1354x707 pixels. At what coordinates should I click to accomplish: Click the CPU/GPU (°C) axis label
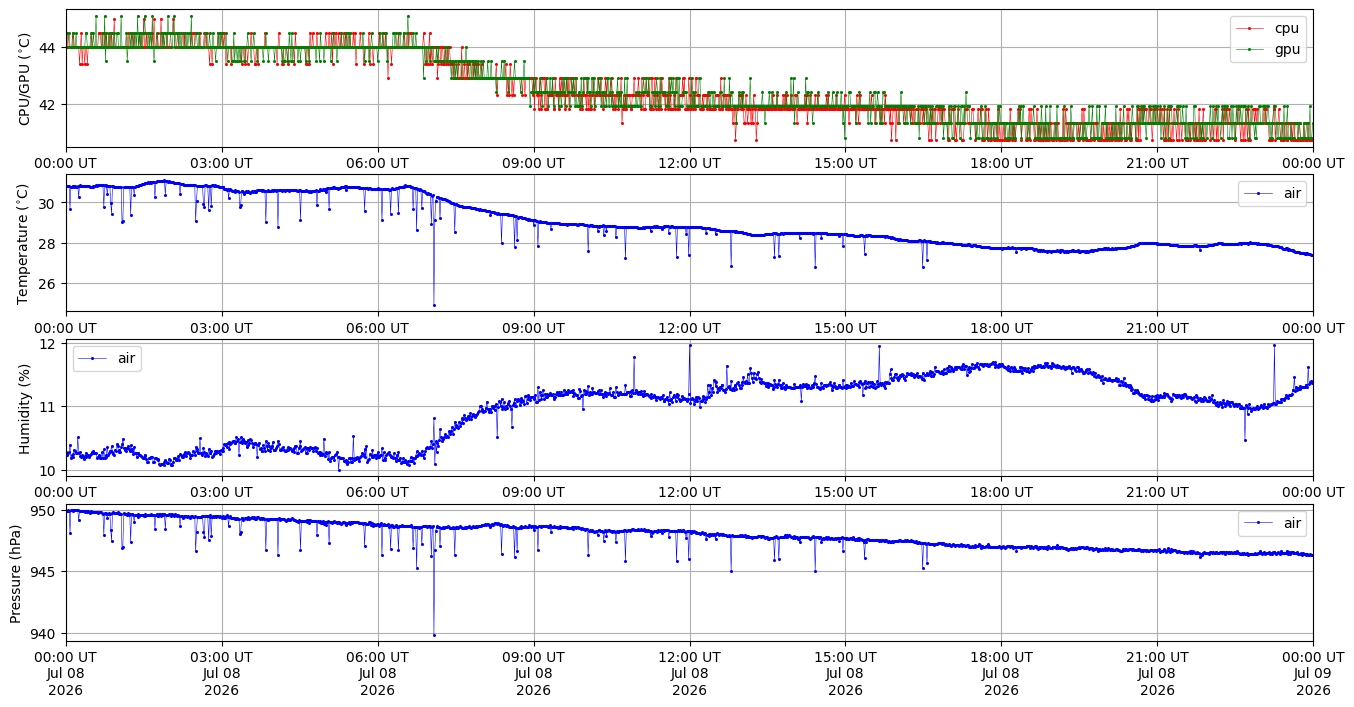[25, 79]
